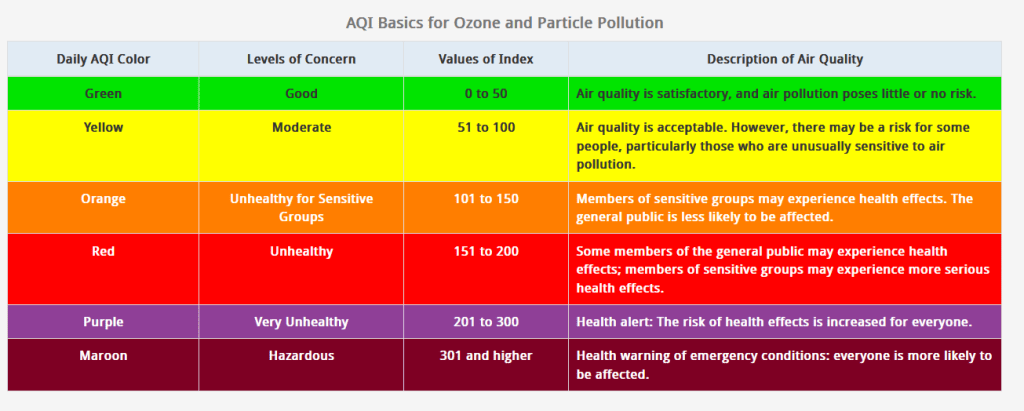
Task: Pick the Red color cell
Action: coord(103,251)
